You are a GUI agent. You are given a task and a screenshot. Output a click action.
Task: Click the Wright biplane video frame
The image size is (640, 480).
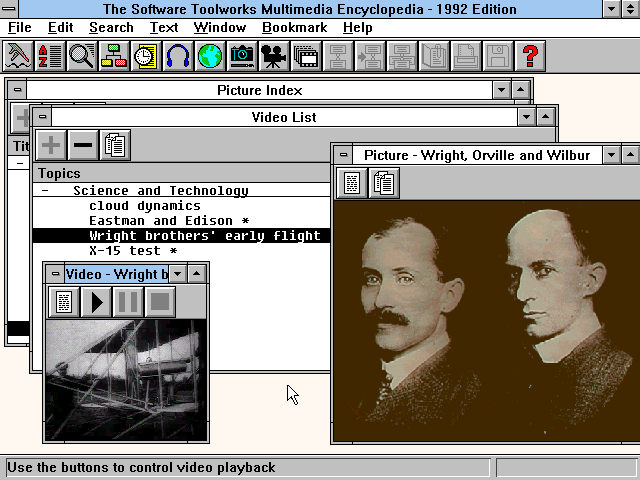pyautogui.click(x=126, y=380)
